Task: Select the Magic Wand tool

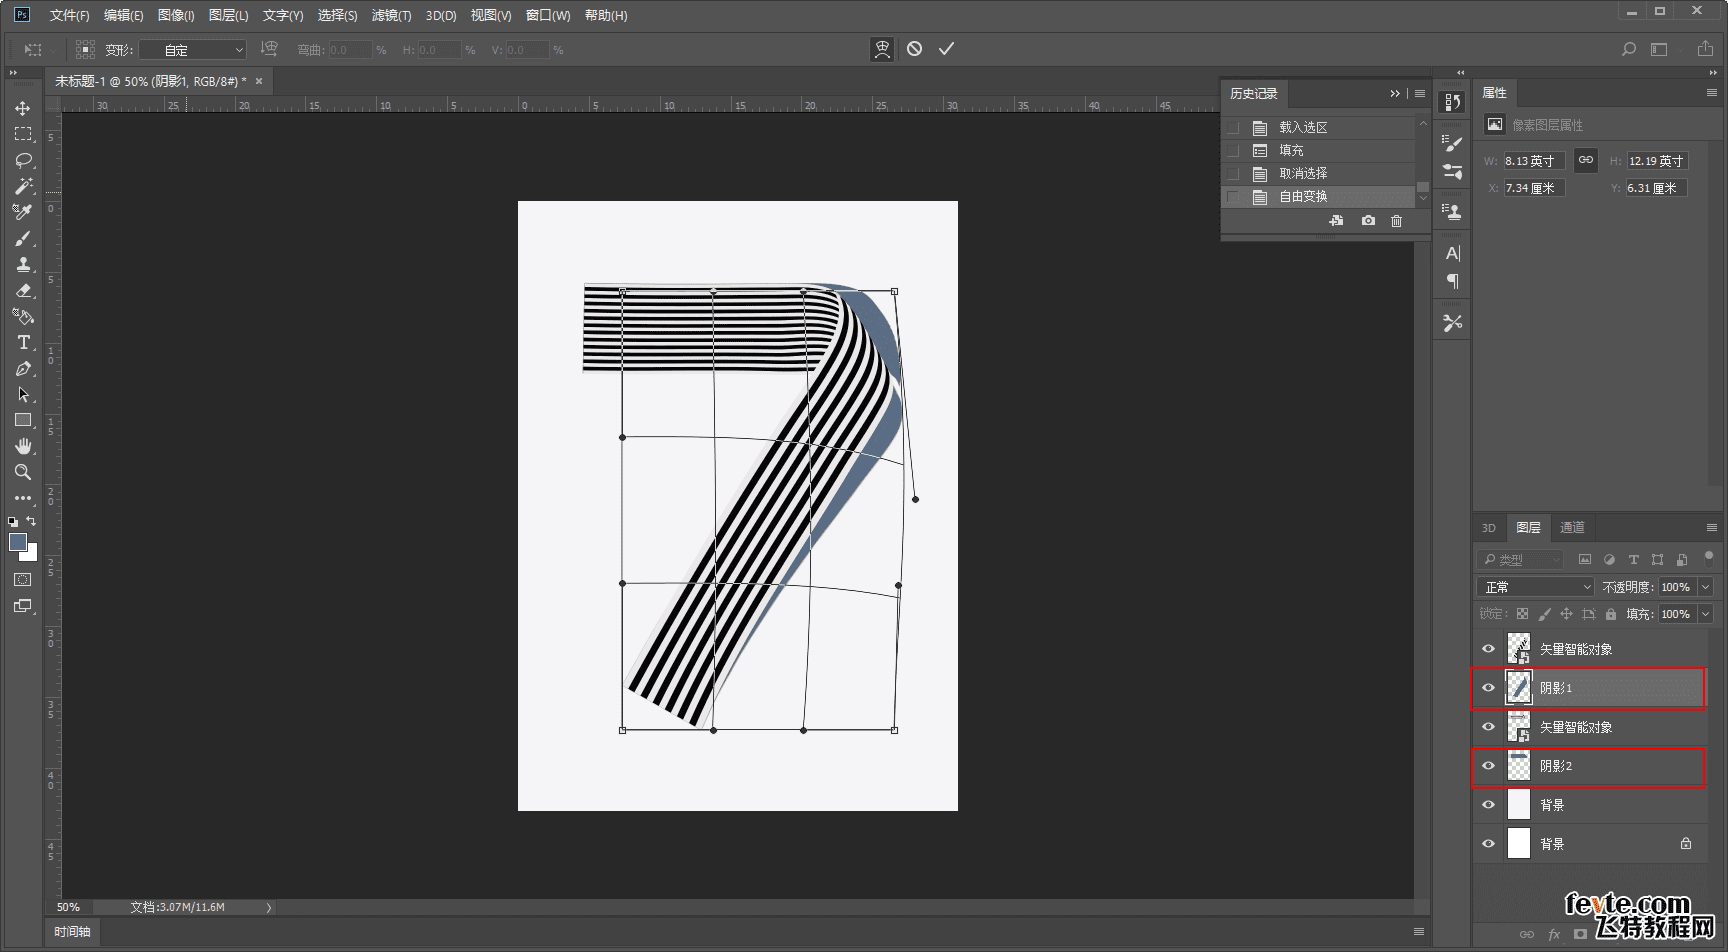Action: (x=23, y=186)
